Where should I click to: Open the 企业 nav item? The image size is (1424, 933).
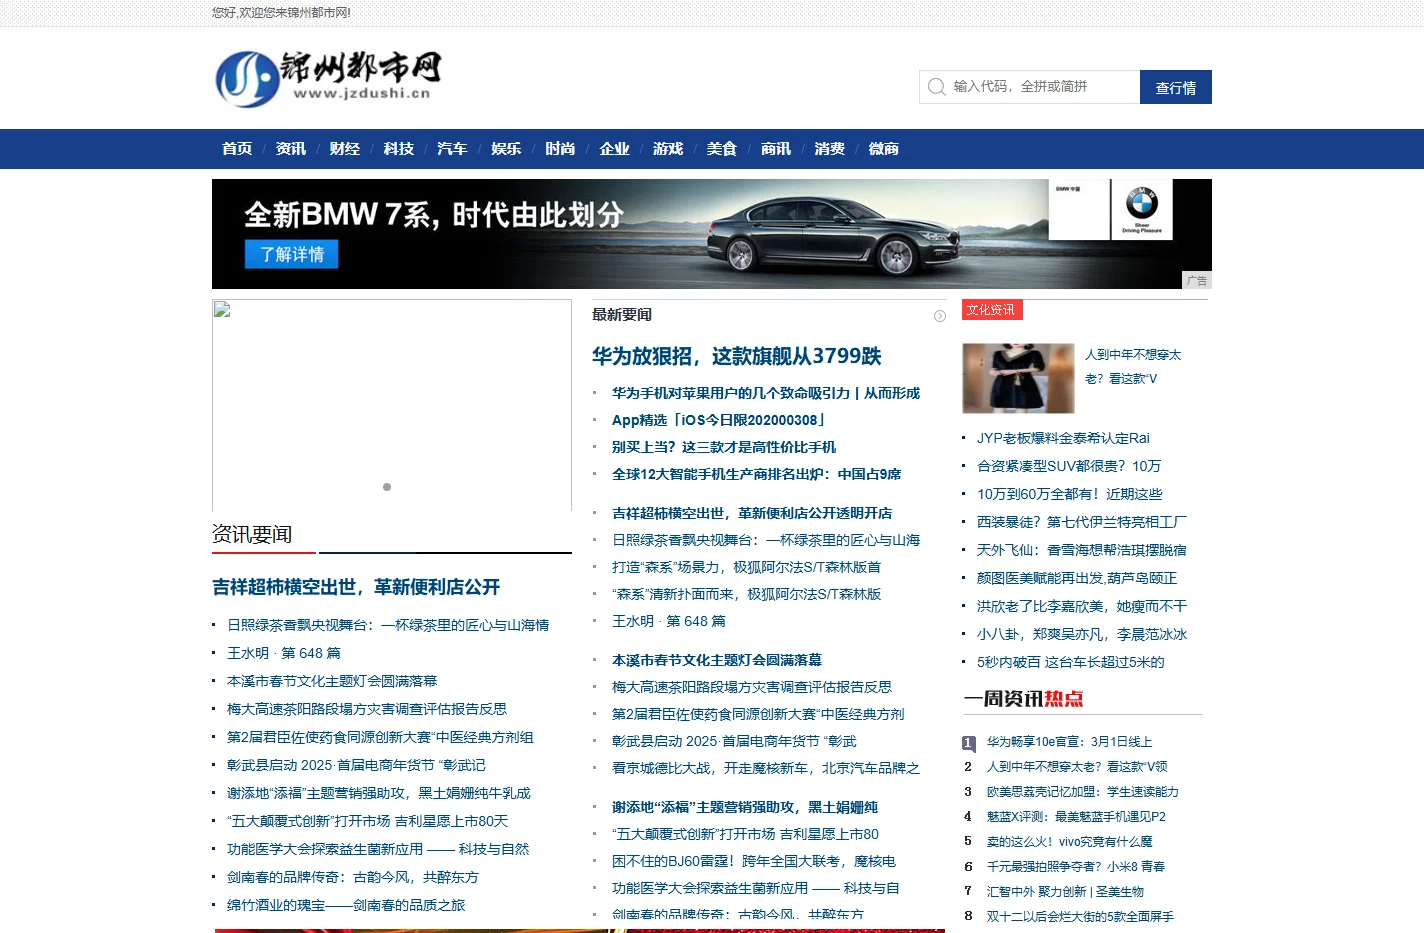point(614,149)
